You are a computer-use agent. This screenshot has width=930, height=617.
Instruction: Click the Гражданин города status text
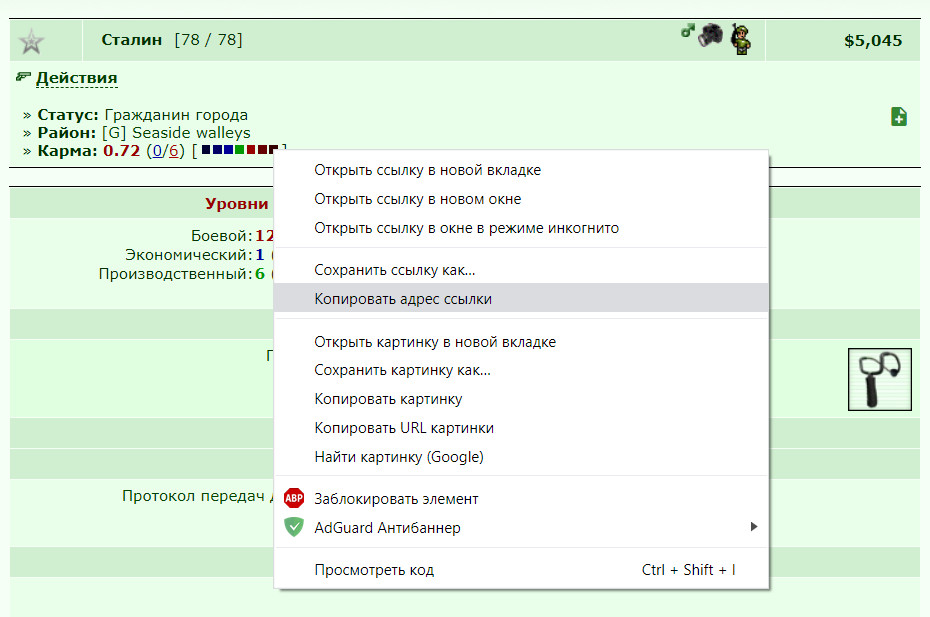coord(176,115)
